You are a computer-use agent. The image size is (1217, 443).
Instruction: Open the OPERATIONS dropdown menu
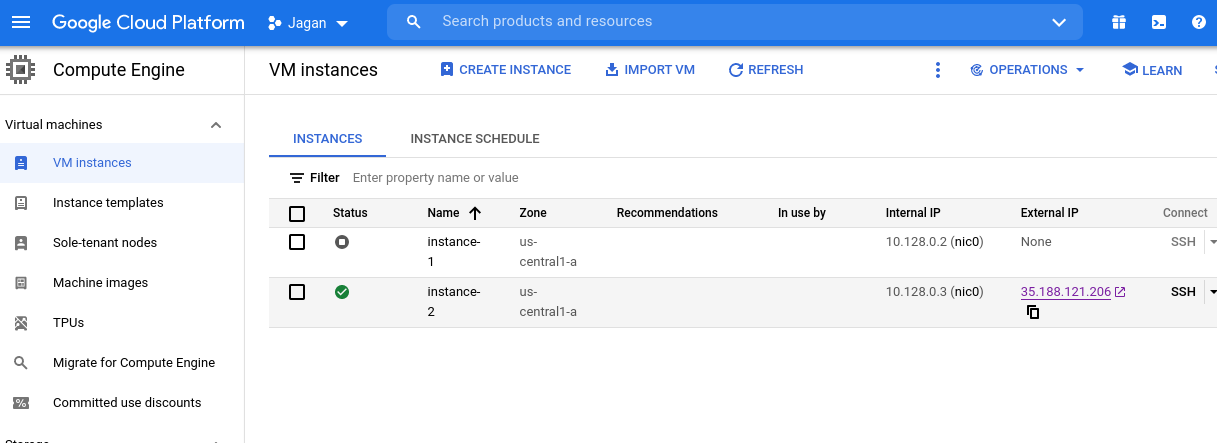[x=1028, y=70]
